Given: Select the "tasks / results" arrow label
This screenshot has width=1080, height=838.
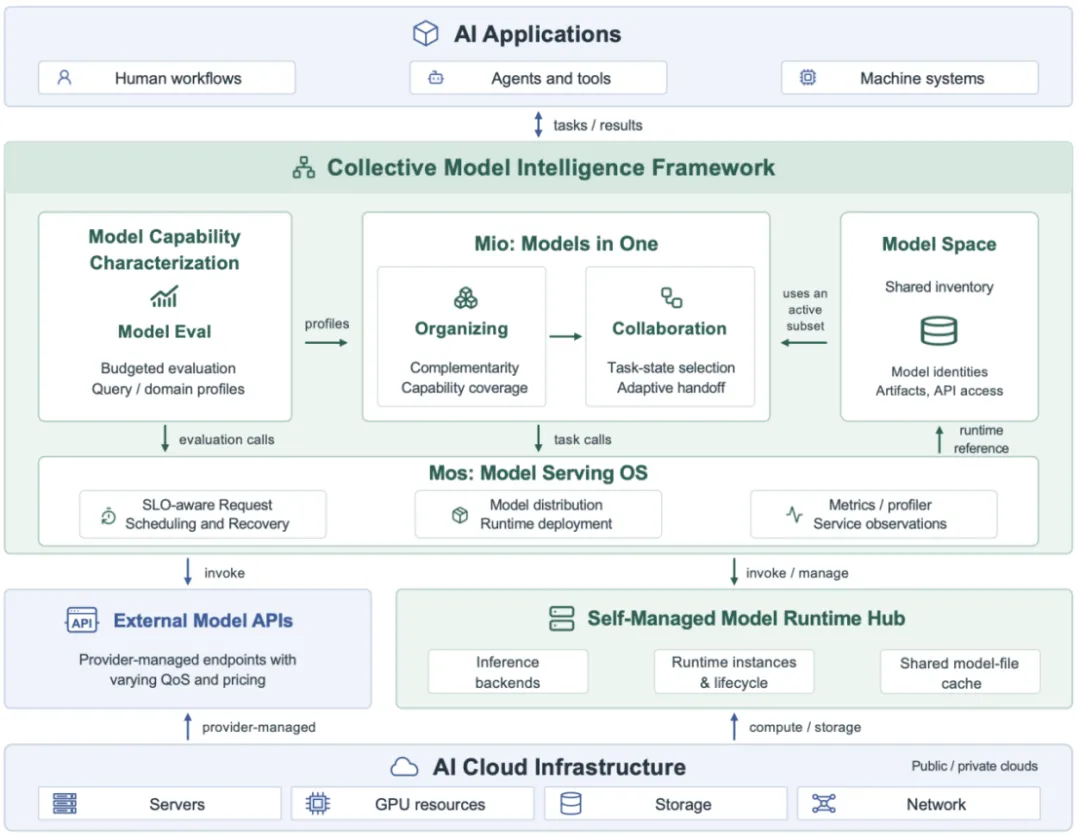Looking at the screenshot, I should pos(598,125).
